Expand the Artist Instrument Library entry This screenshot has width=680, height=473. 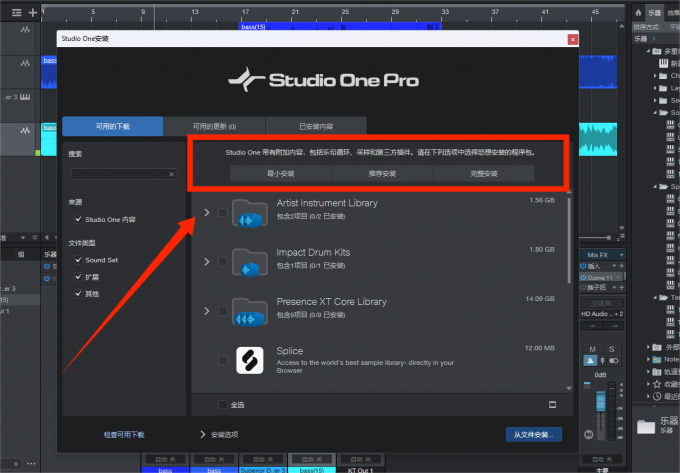(x=207, y=212)
